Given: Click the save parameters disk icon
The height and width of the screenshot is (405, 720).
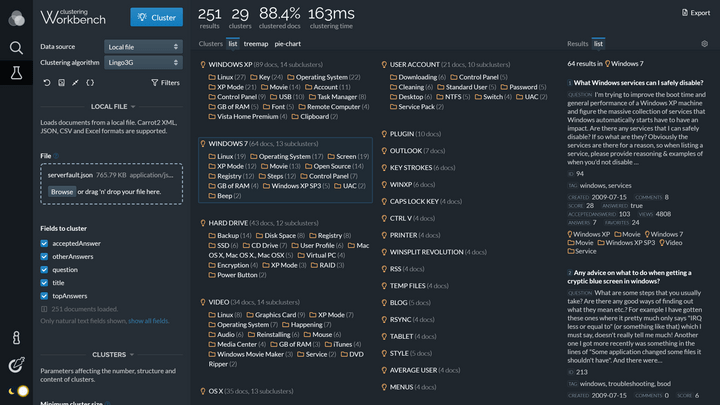Looking at the screenshot, I should click(x=61, y=83).
